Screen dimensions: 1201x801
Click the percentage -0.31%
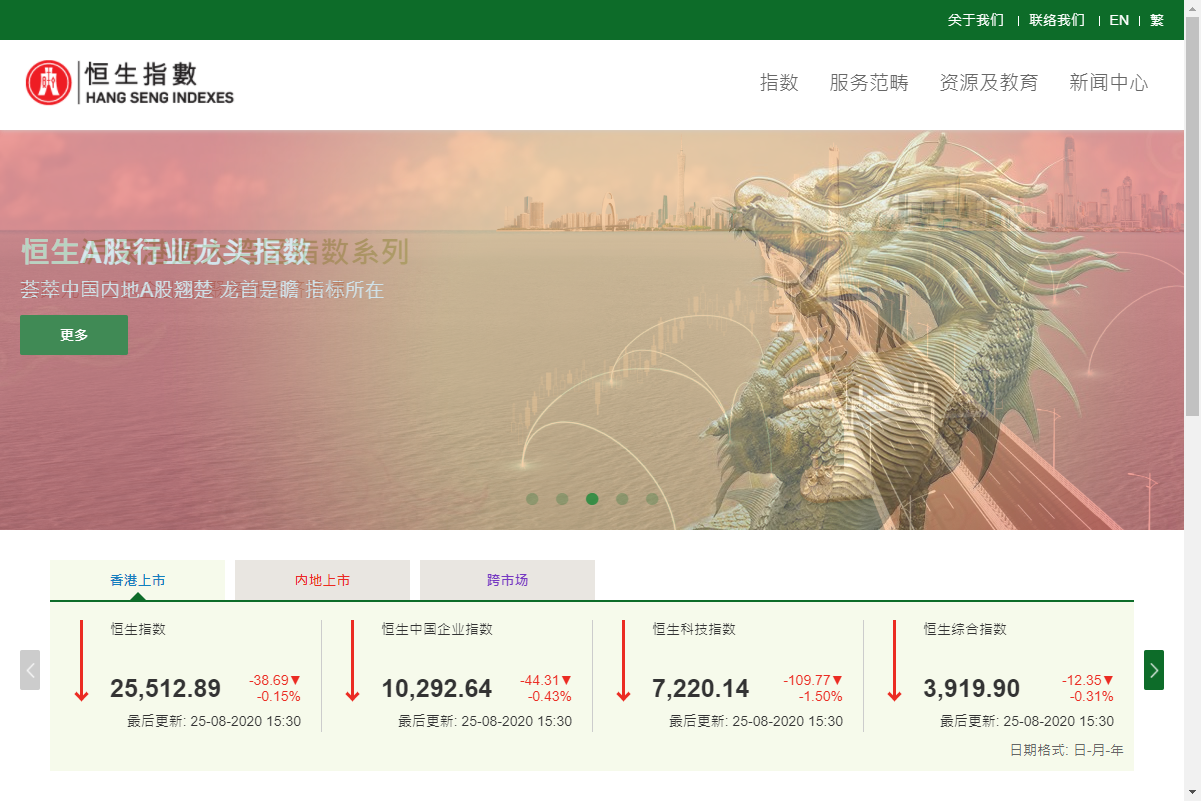pyautogui.click(x=1092, y=696)
